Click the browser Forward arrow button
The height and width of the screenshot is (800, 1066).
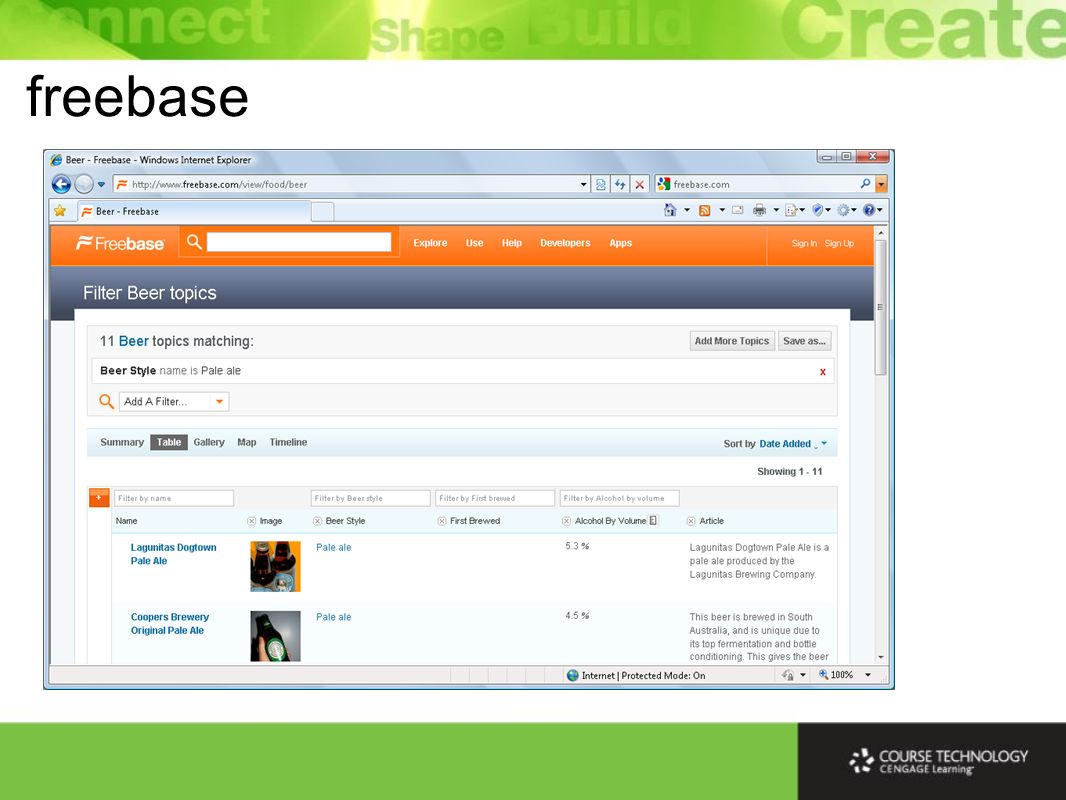[84, 184]
